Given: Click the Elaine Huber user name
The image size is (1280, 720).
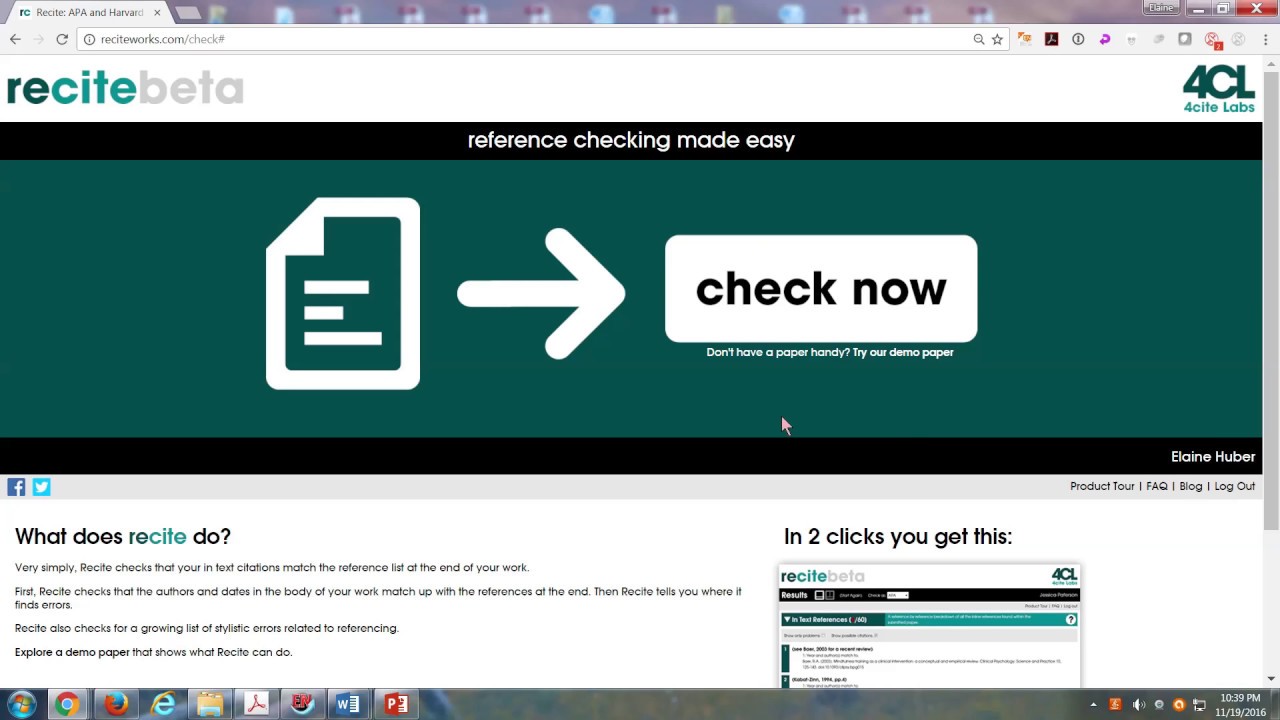Looking at the screenshot, I should pyautogui.click(x=1213, y=457).
